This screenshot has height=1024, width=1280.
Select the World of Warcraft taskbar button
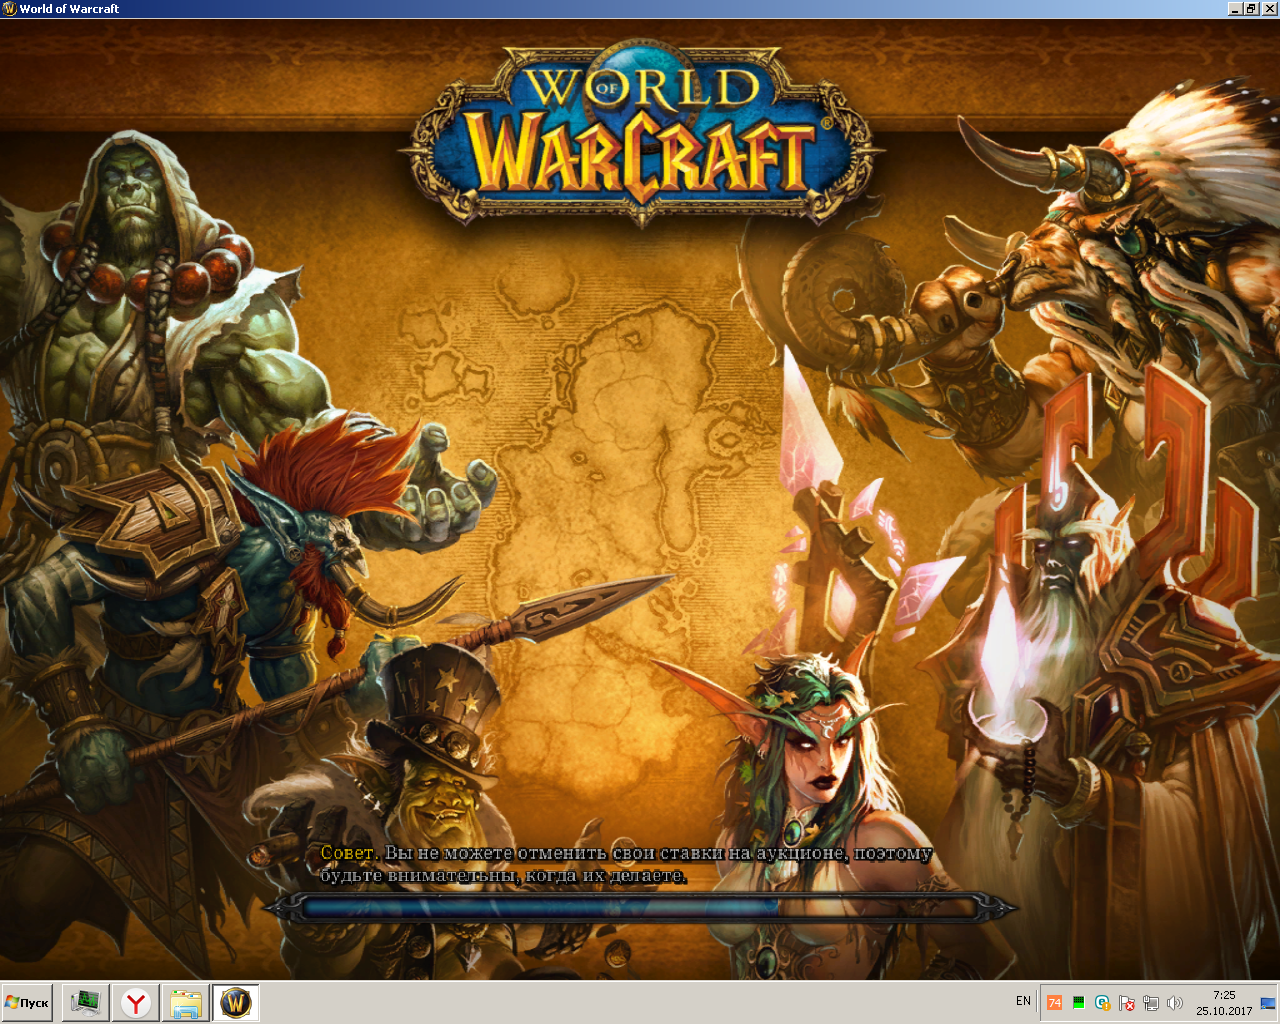(236, 1002)
